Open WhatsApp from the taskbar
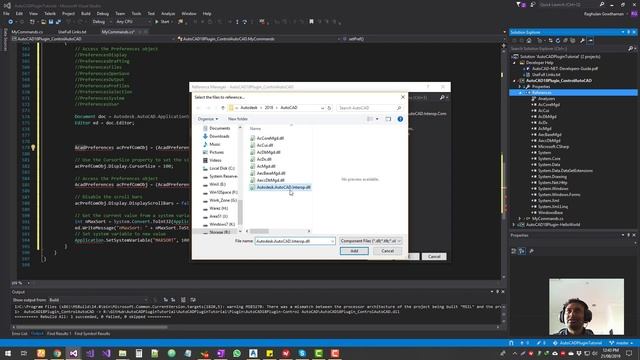 pos(237,353)
